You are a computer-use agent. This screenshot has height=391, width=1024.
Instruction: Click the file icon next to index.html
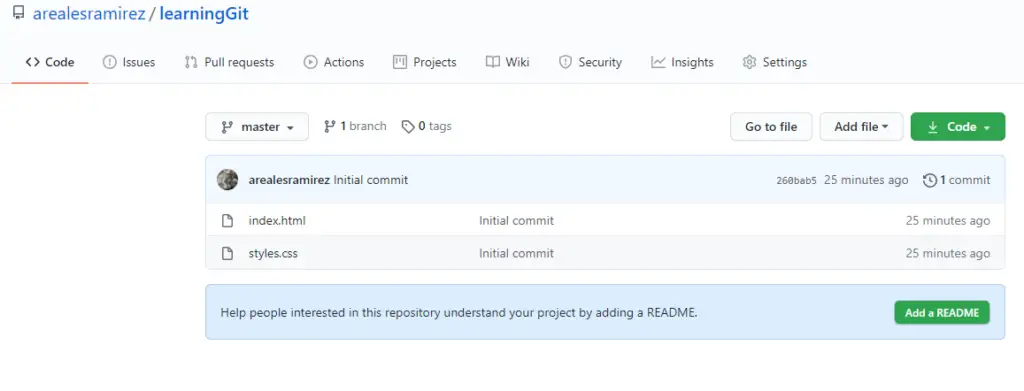click(227, 221)
